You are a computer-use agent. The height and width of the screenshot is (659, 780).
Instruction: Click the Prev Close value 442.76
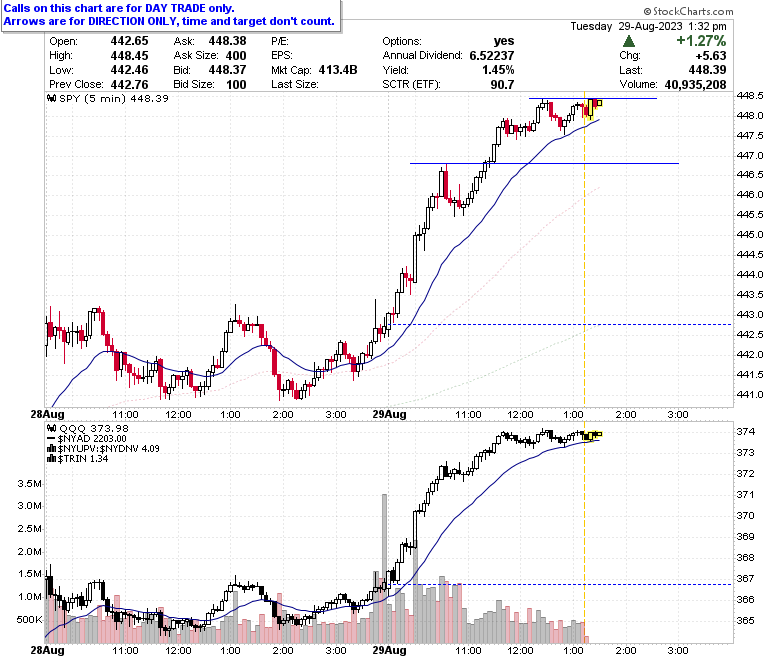(x=129, y=85)
